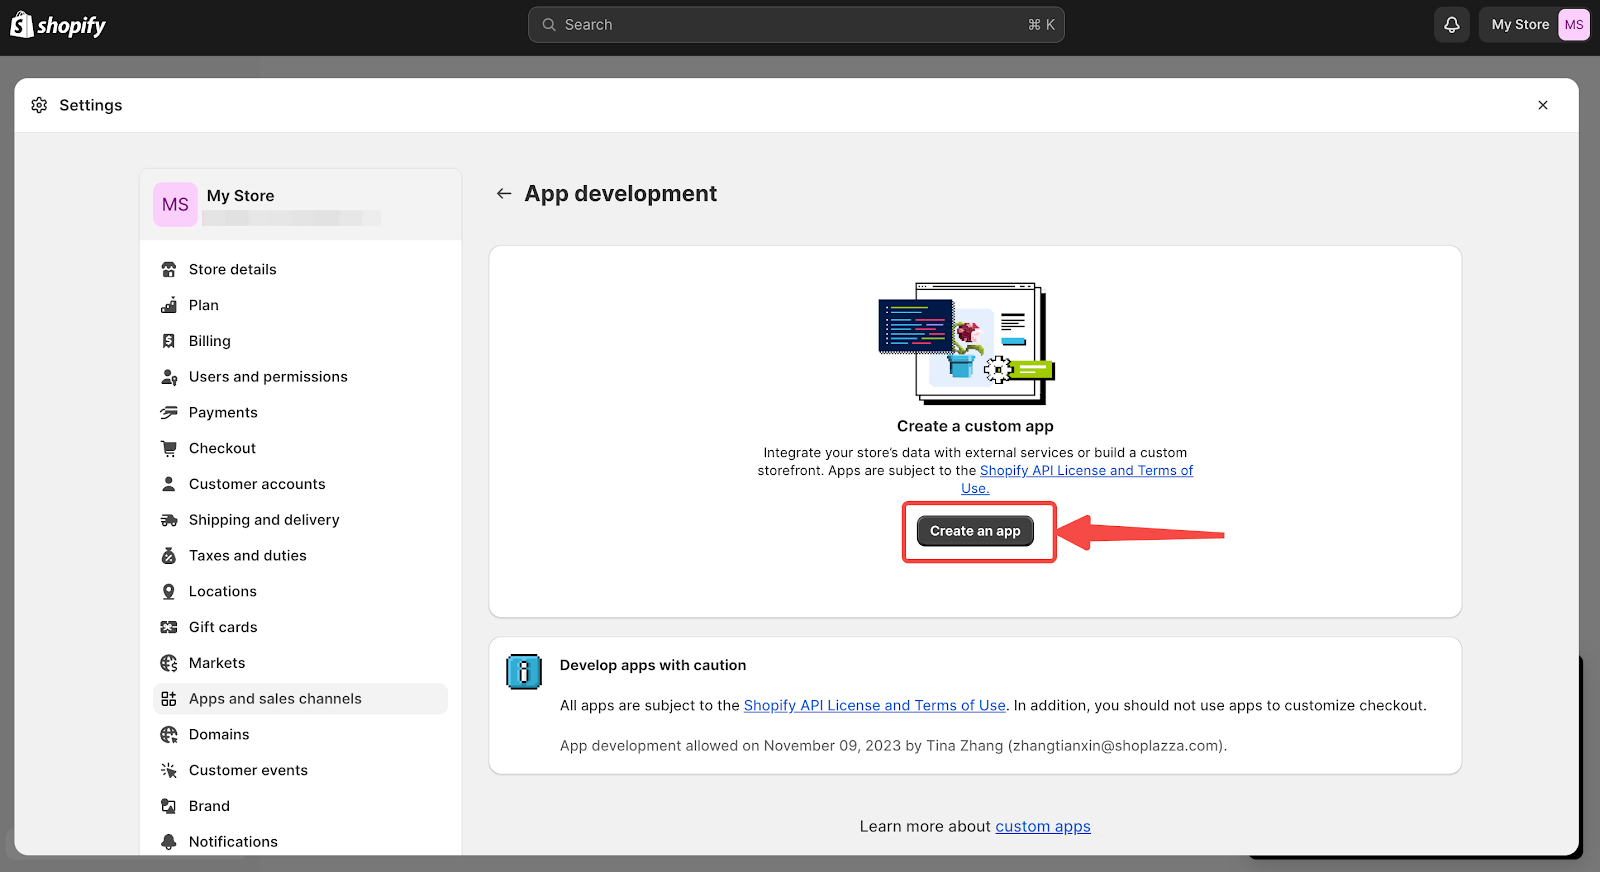Click the App development heading
The height and width of the screenshot is (872, 1600).
tap(621, 194)
